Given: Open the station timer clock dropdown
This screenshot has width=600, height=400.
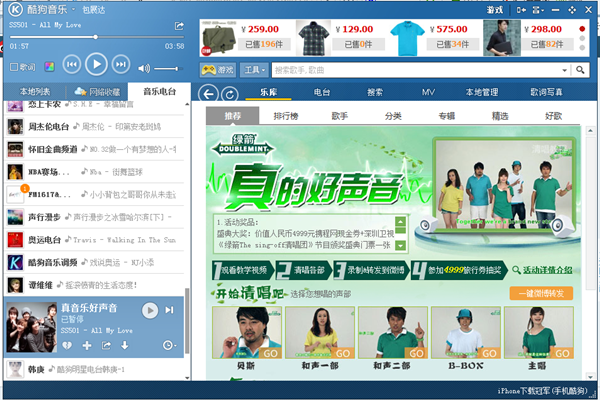Looking at the screenshot, I should (x=170, y=345).
